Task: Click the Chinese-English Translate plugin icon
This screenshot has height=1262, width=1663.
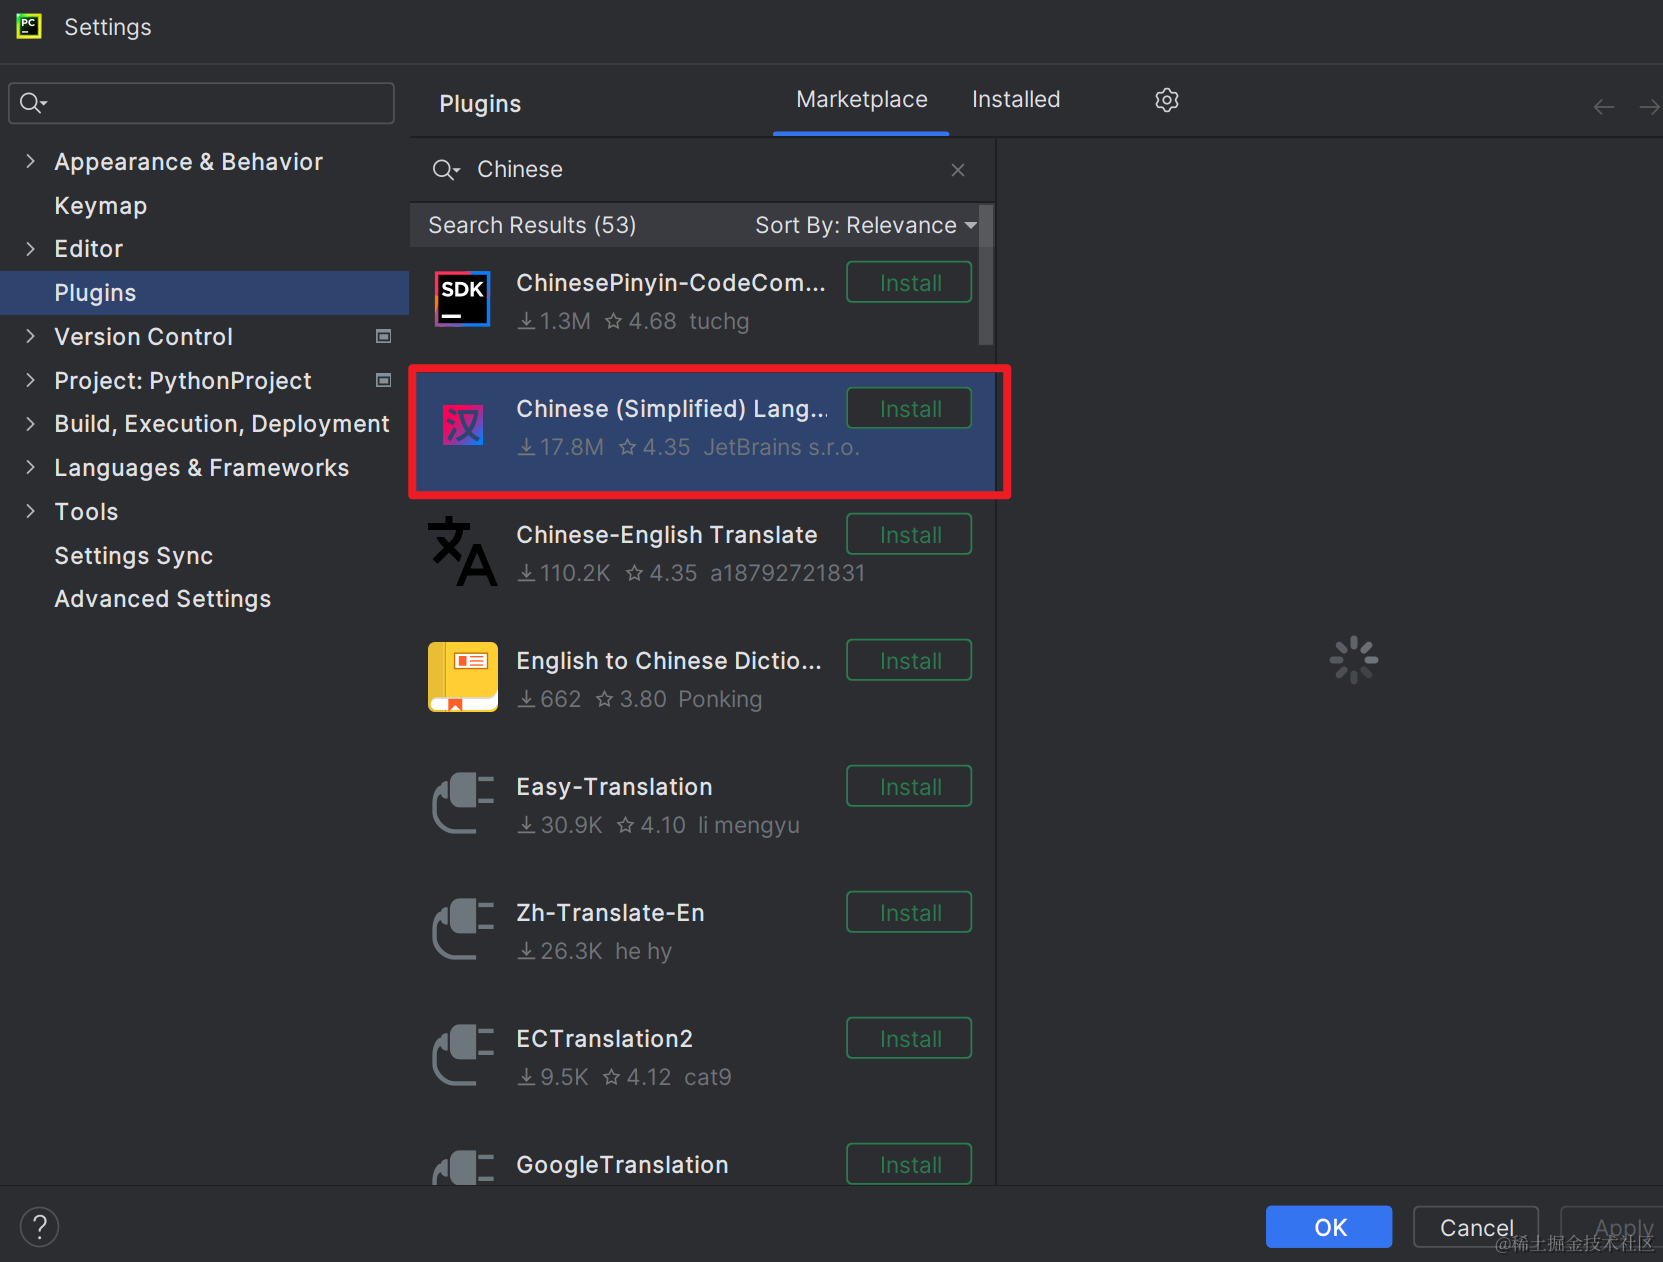Action: coord(463,551)
